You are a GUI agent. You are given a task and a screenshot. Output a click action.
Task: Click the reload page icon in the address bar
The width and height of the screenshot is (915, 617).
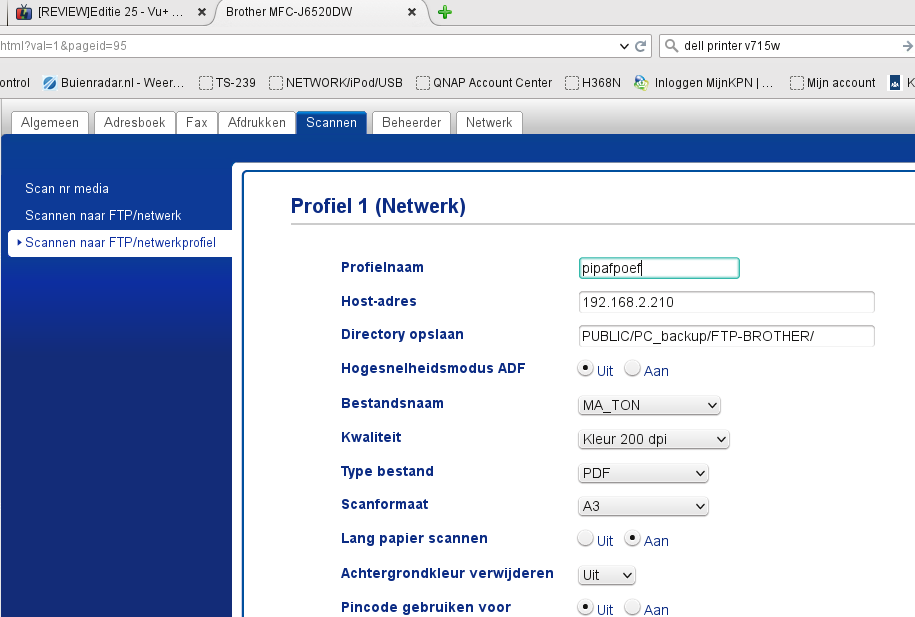point(641,46)
